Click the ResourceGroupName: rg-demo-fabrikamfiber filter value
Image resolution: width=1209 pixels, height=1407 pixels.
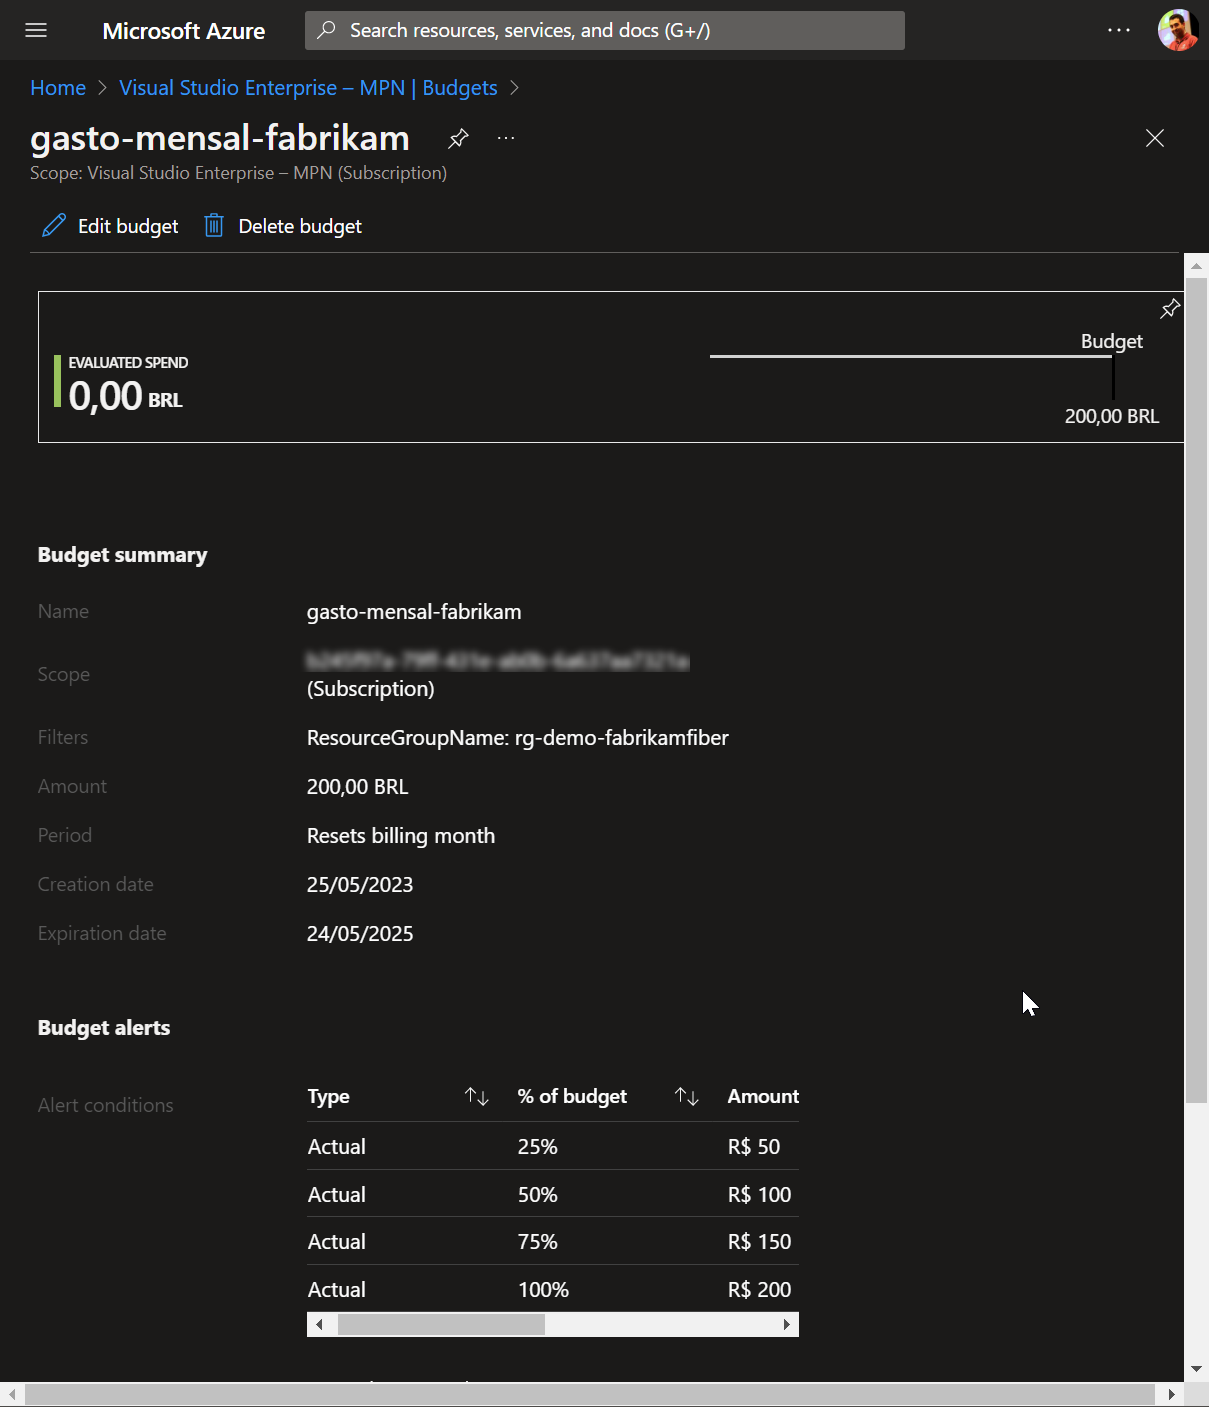(x=518, y=738)
